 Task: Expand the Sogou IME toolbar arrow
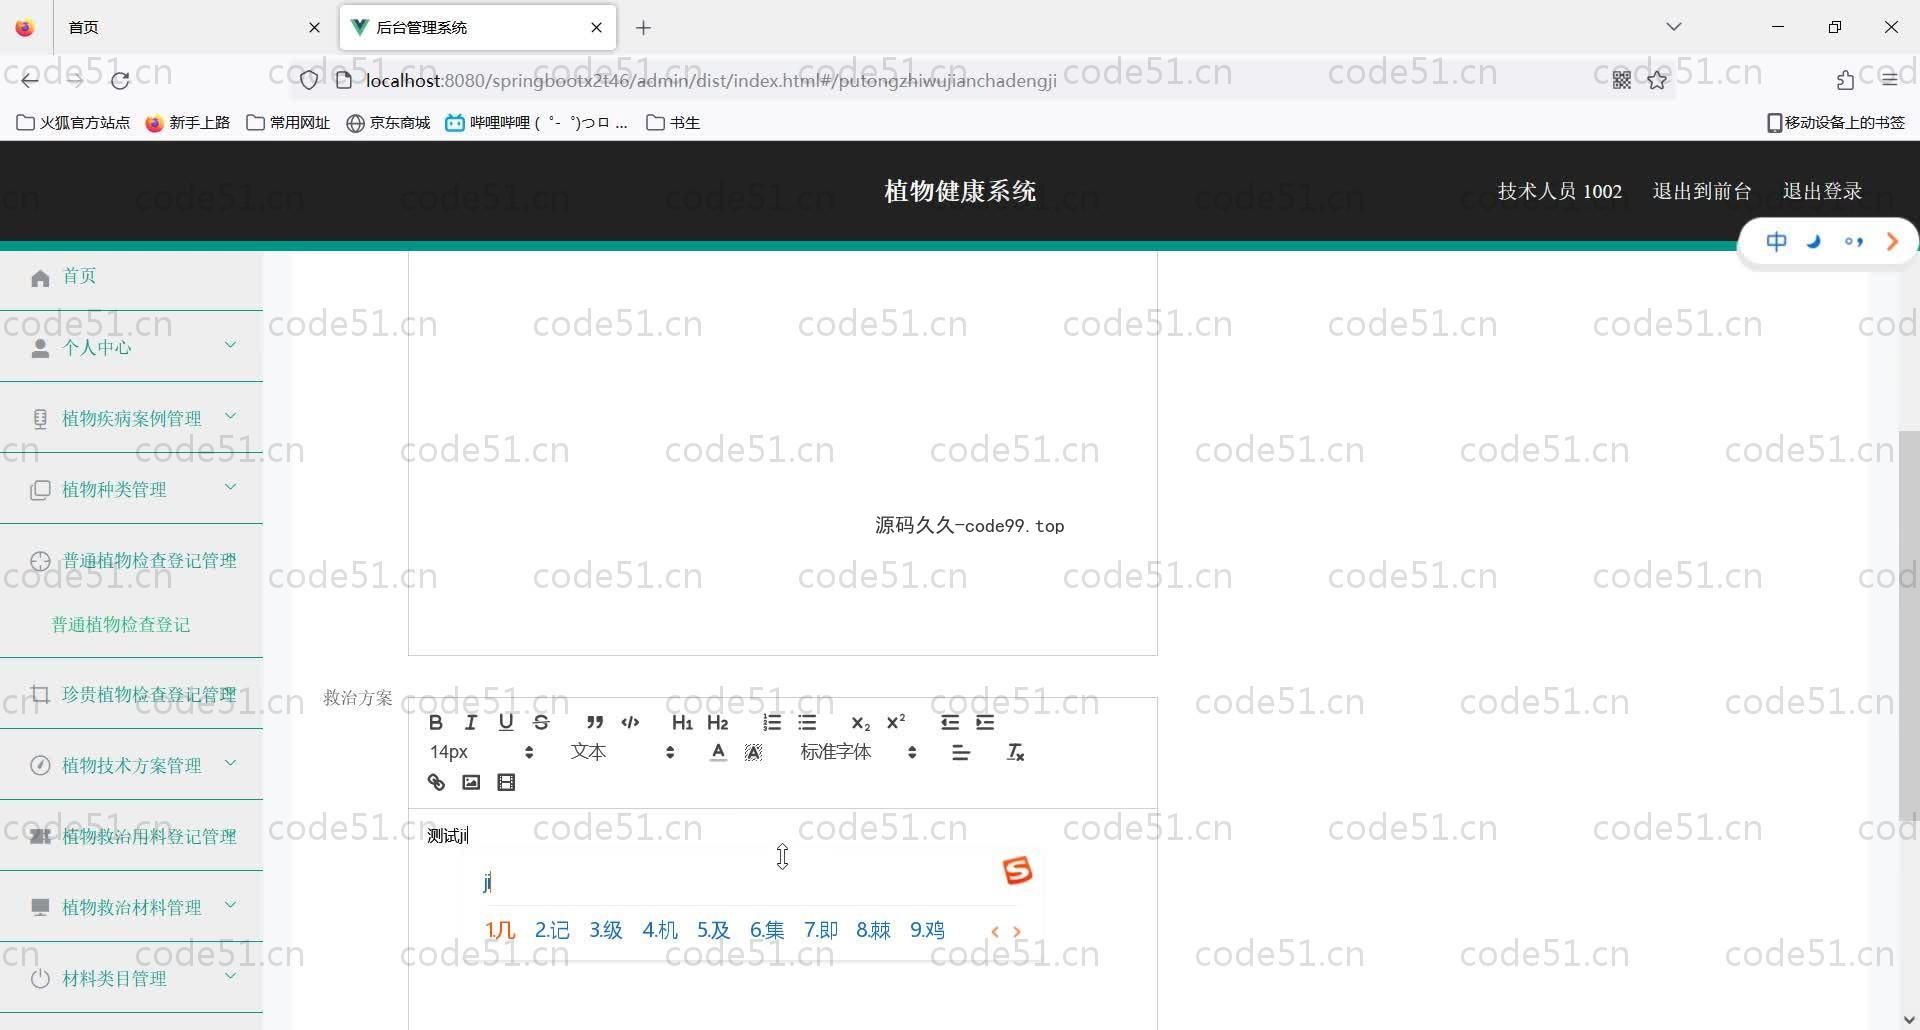point(1892,241)
